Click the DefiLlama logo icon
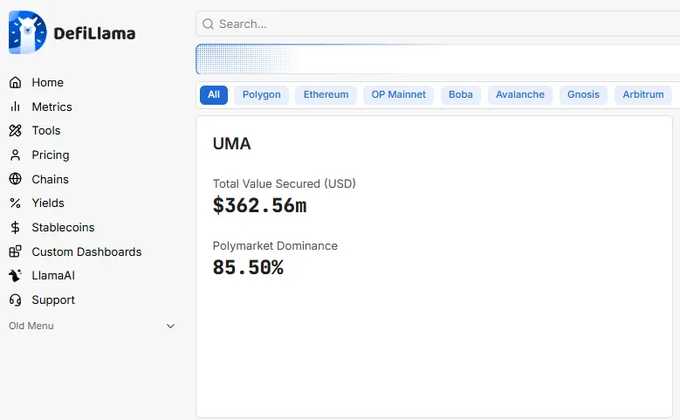The height and width of the screenshot is (420, 680). click(x=27, y=32)
